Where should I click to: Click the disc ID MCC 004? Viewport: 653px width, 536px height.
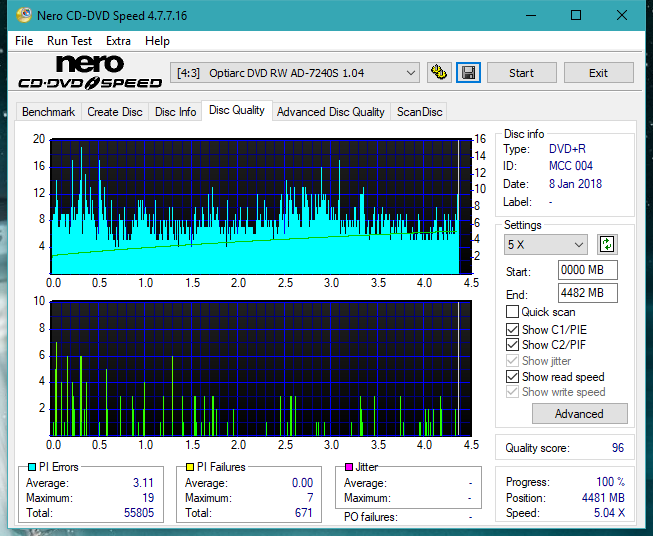point(571,166)
